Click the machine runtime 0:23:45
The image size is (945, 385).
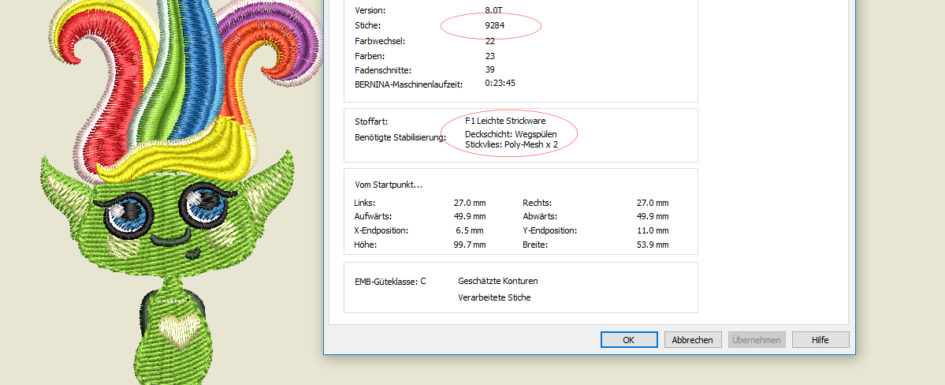coord(500,83)
